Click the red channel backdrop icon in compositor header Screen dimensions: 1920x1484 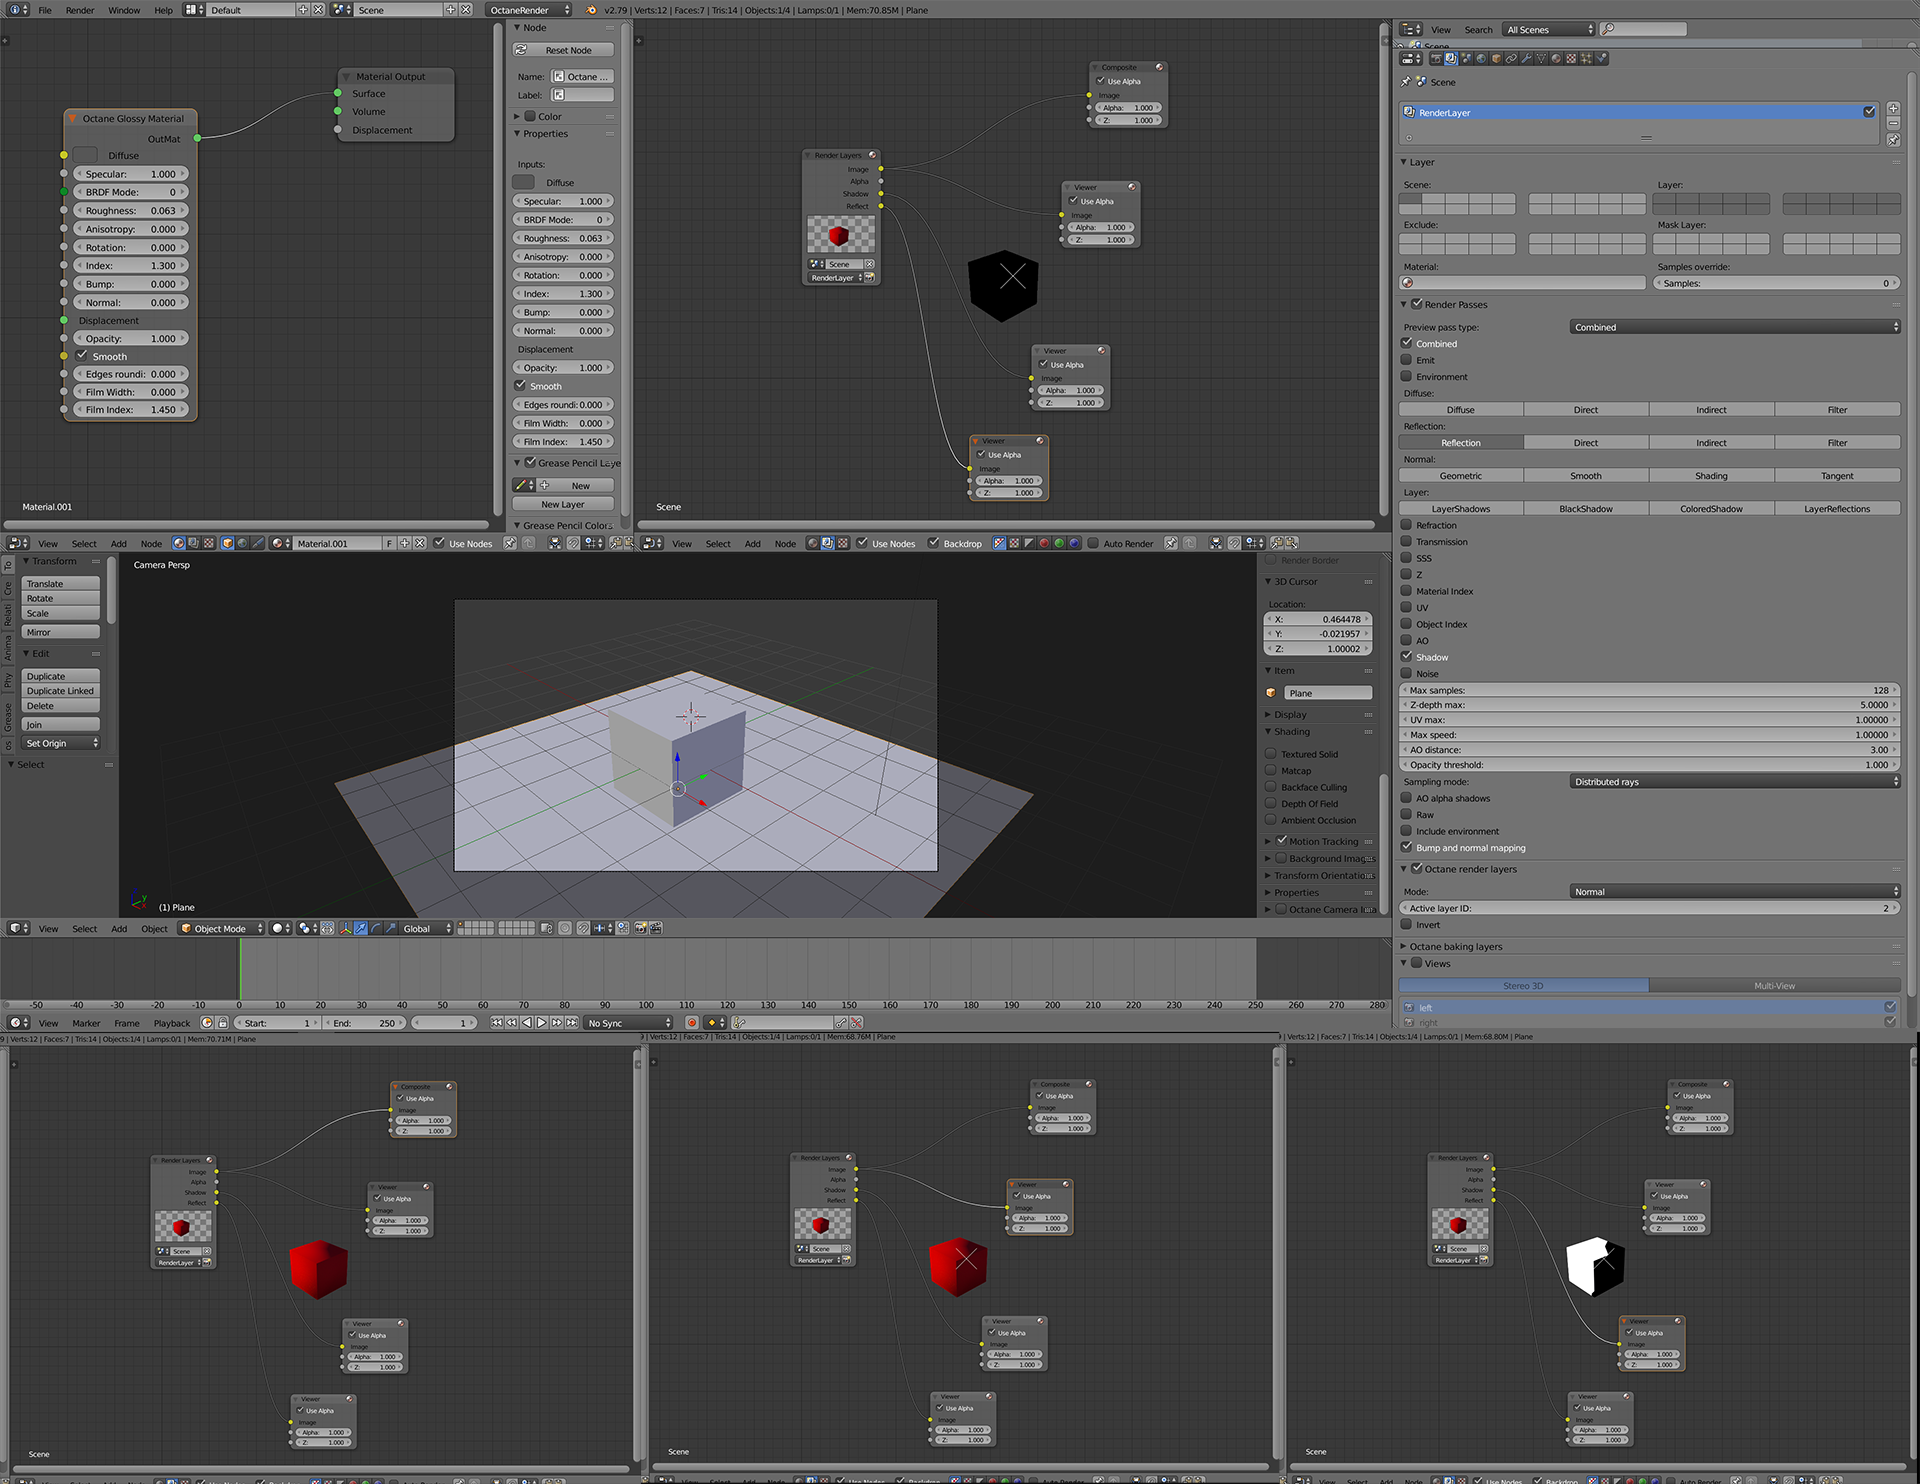pyautogui.click(x=1044, y=544)
